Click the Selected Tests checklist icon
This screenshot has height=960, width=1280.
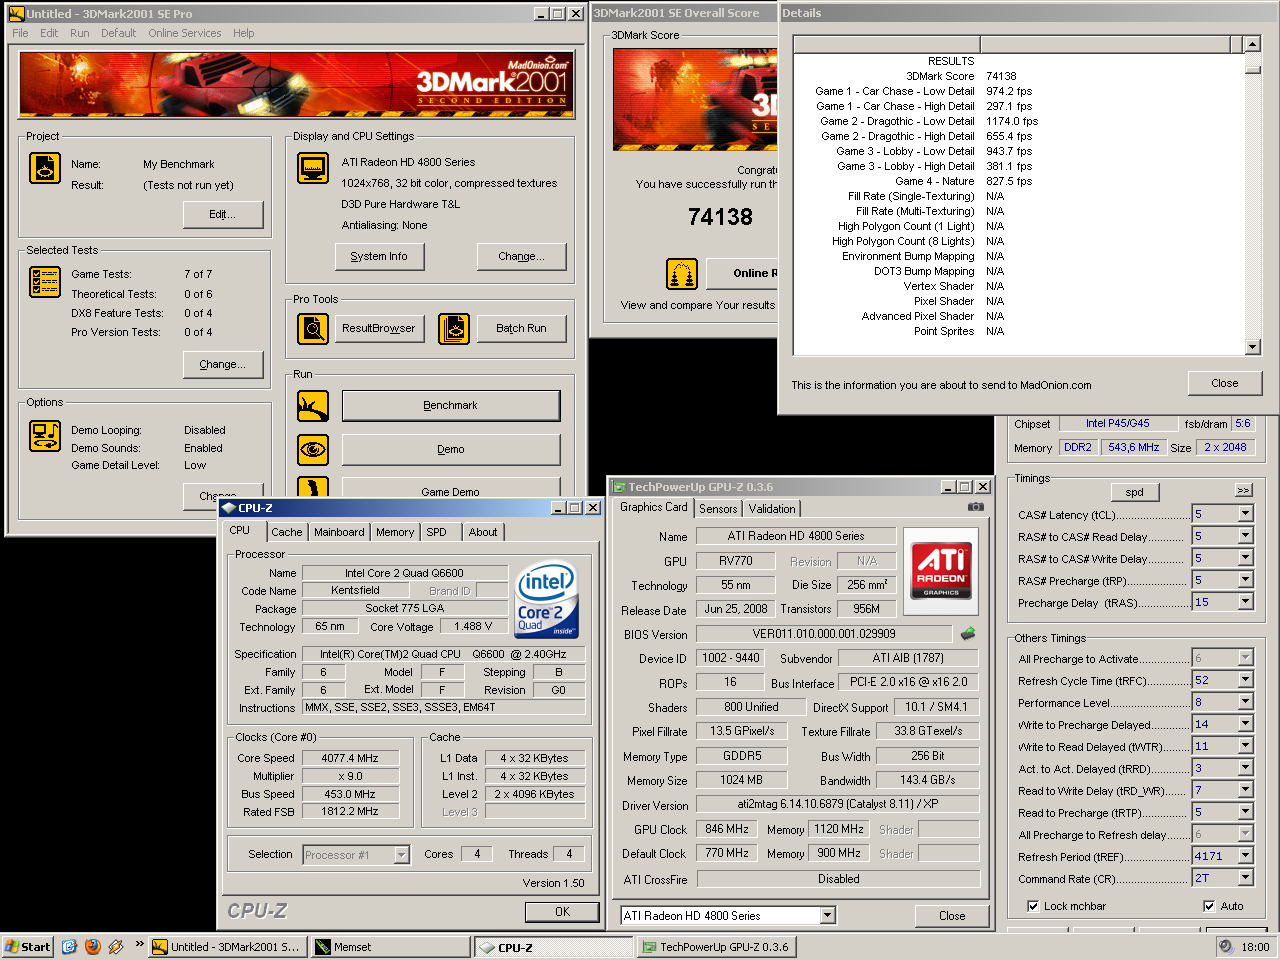[45, 282]
